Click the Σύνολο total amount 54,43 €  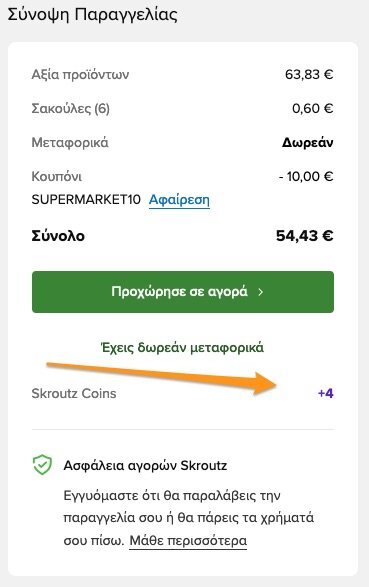pyautogui.click(x=305, y=236)
